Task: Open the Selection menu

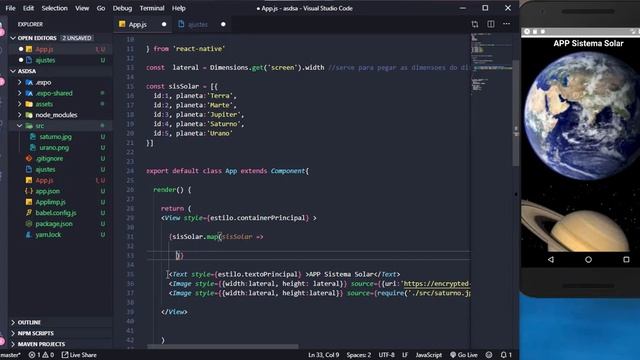Action: point(55,8)
